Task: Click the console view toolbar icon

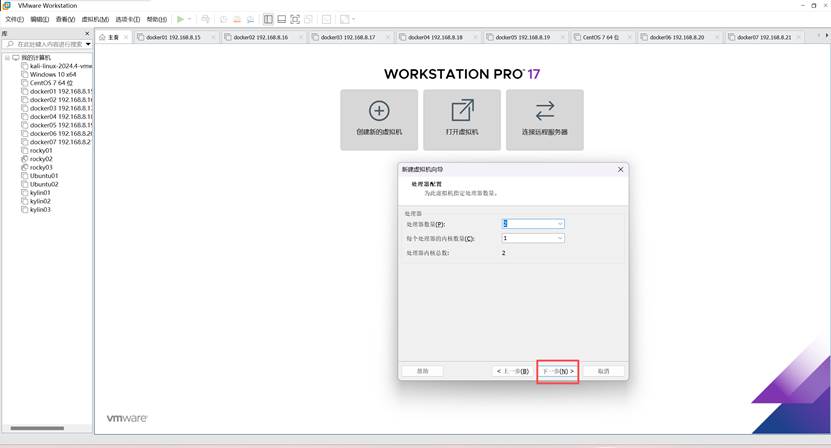Action: coord(326,19)
